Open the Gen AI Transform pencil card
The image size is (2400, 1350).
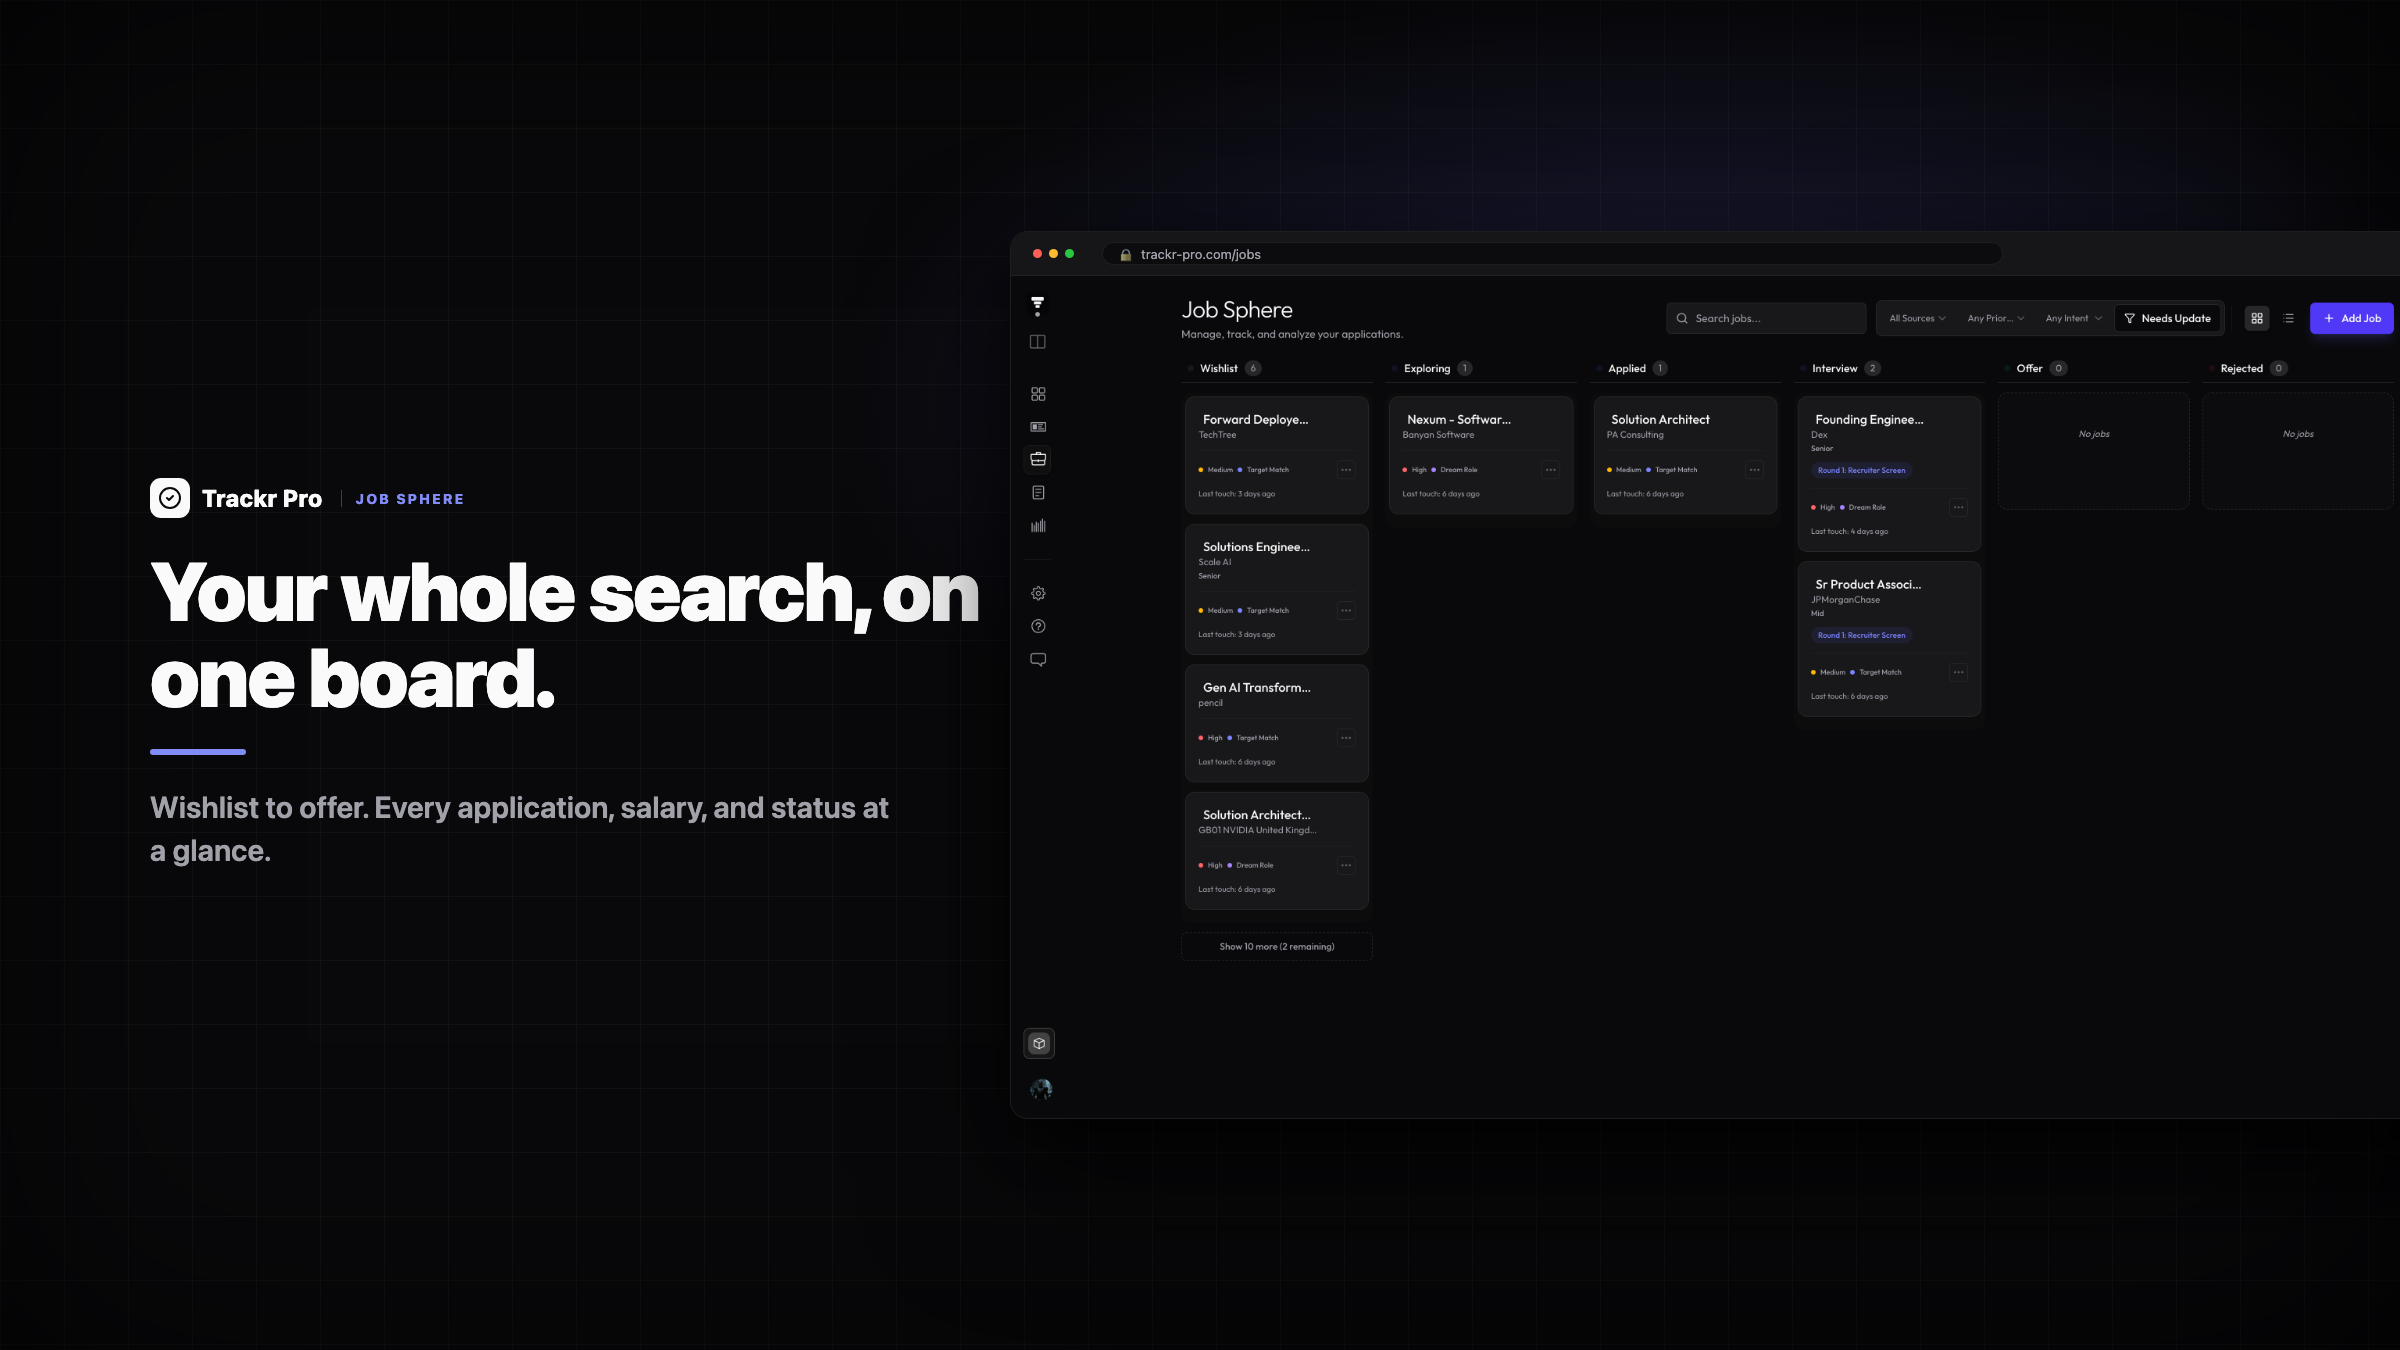1277,723
